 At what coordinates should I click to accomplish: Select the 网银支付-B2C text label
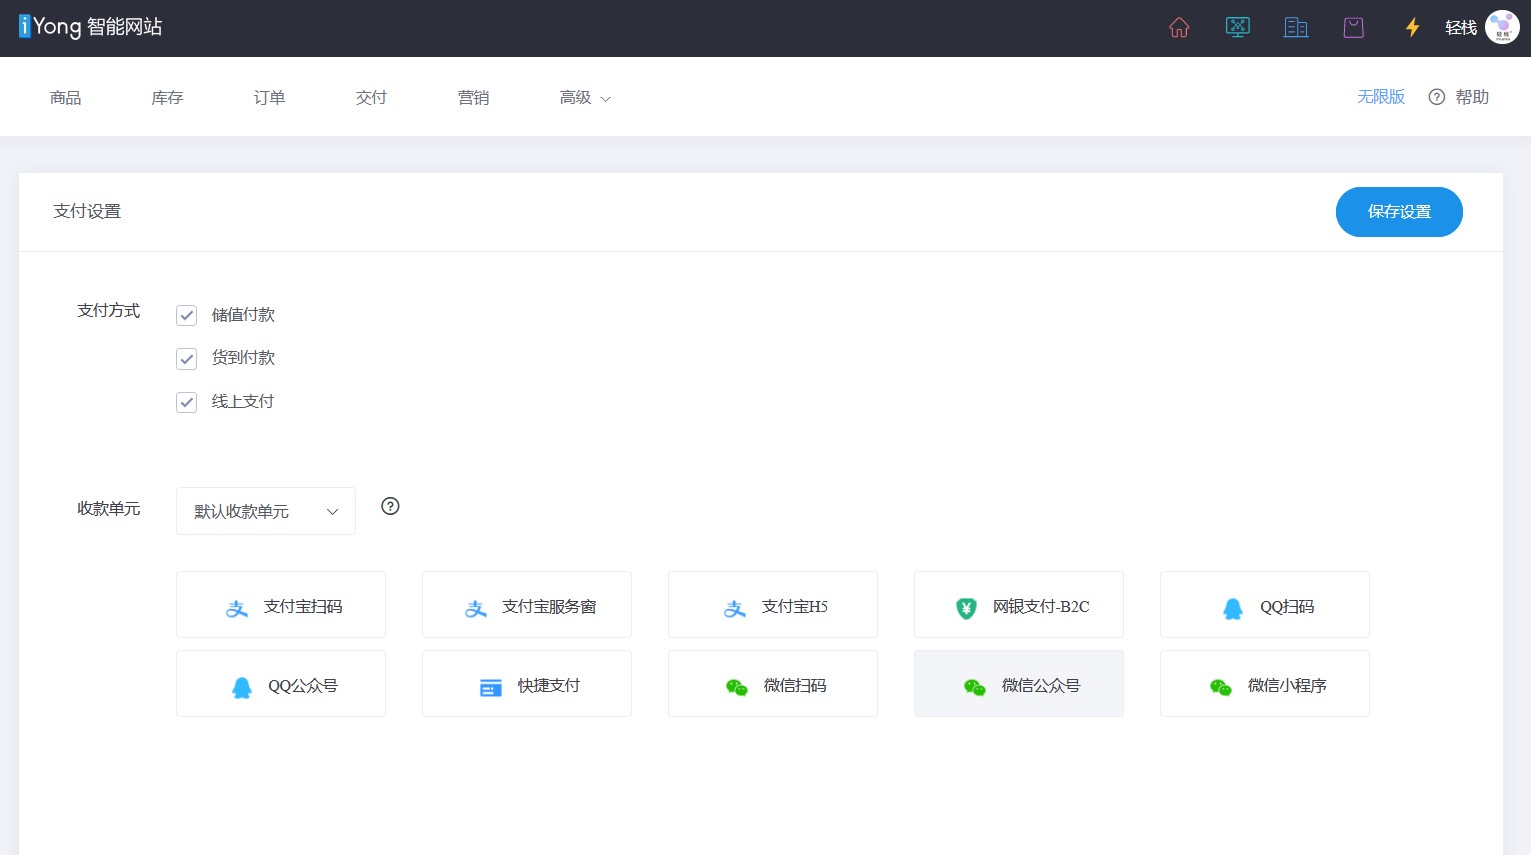point(1041,607)
